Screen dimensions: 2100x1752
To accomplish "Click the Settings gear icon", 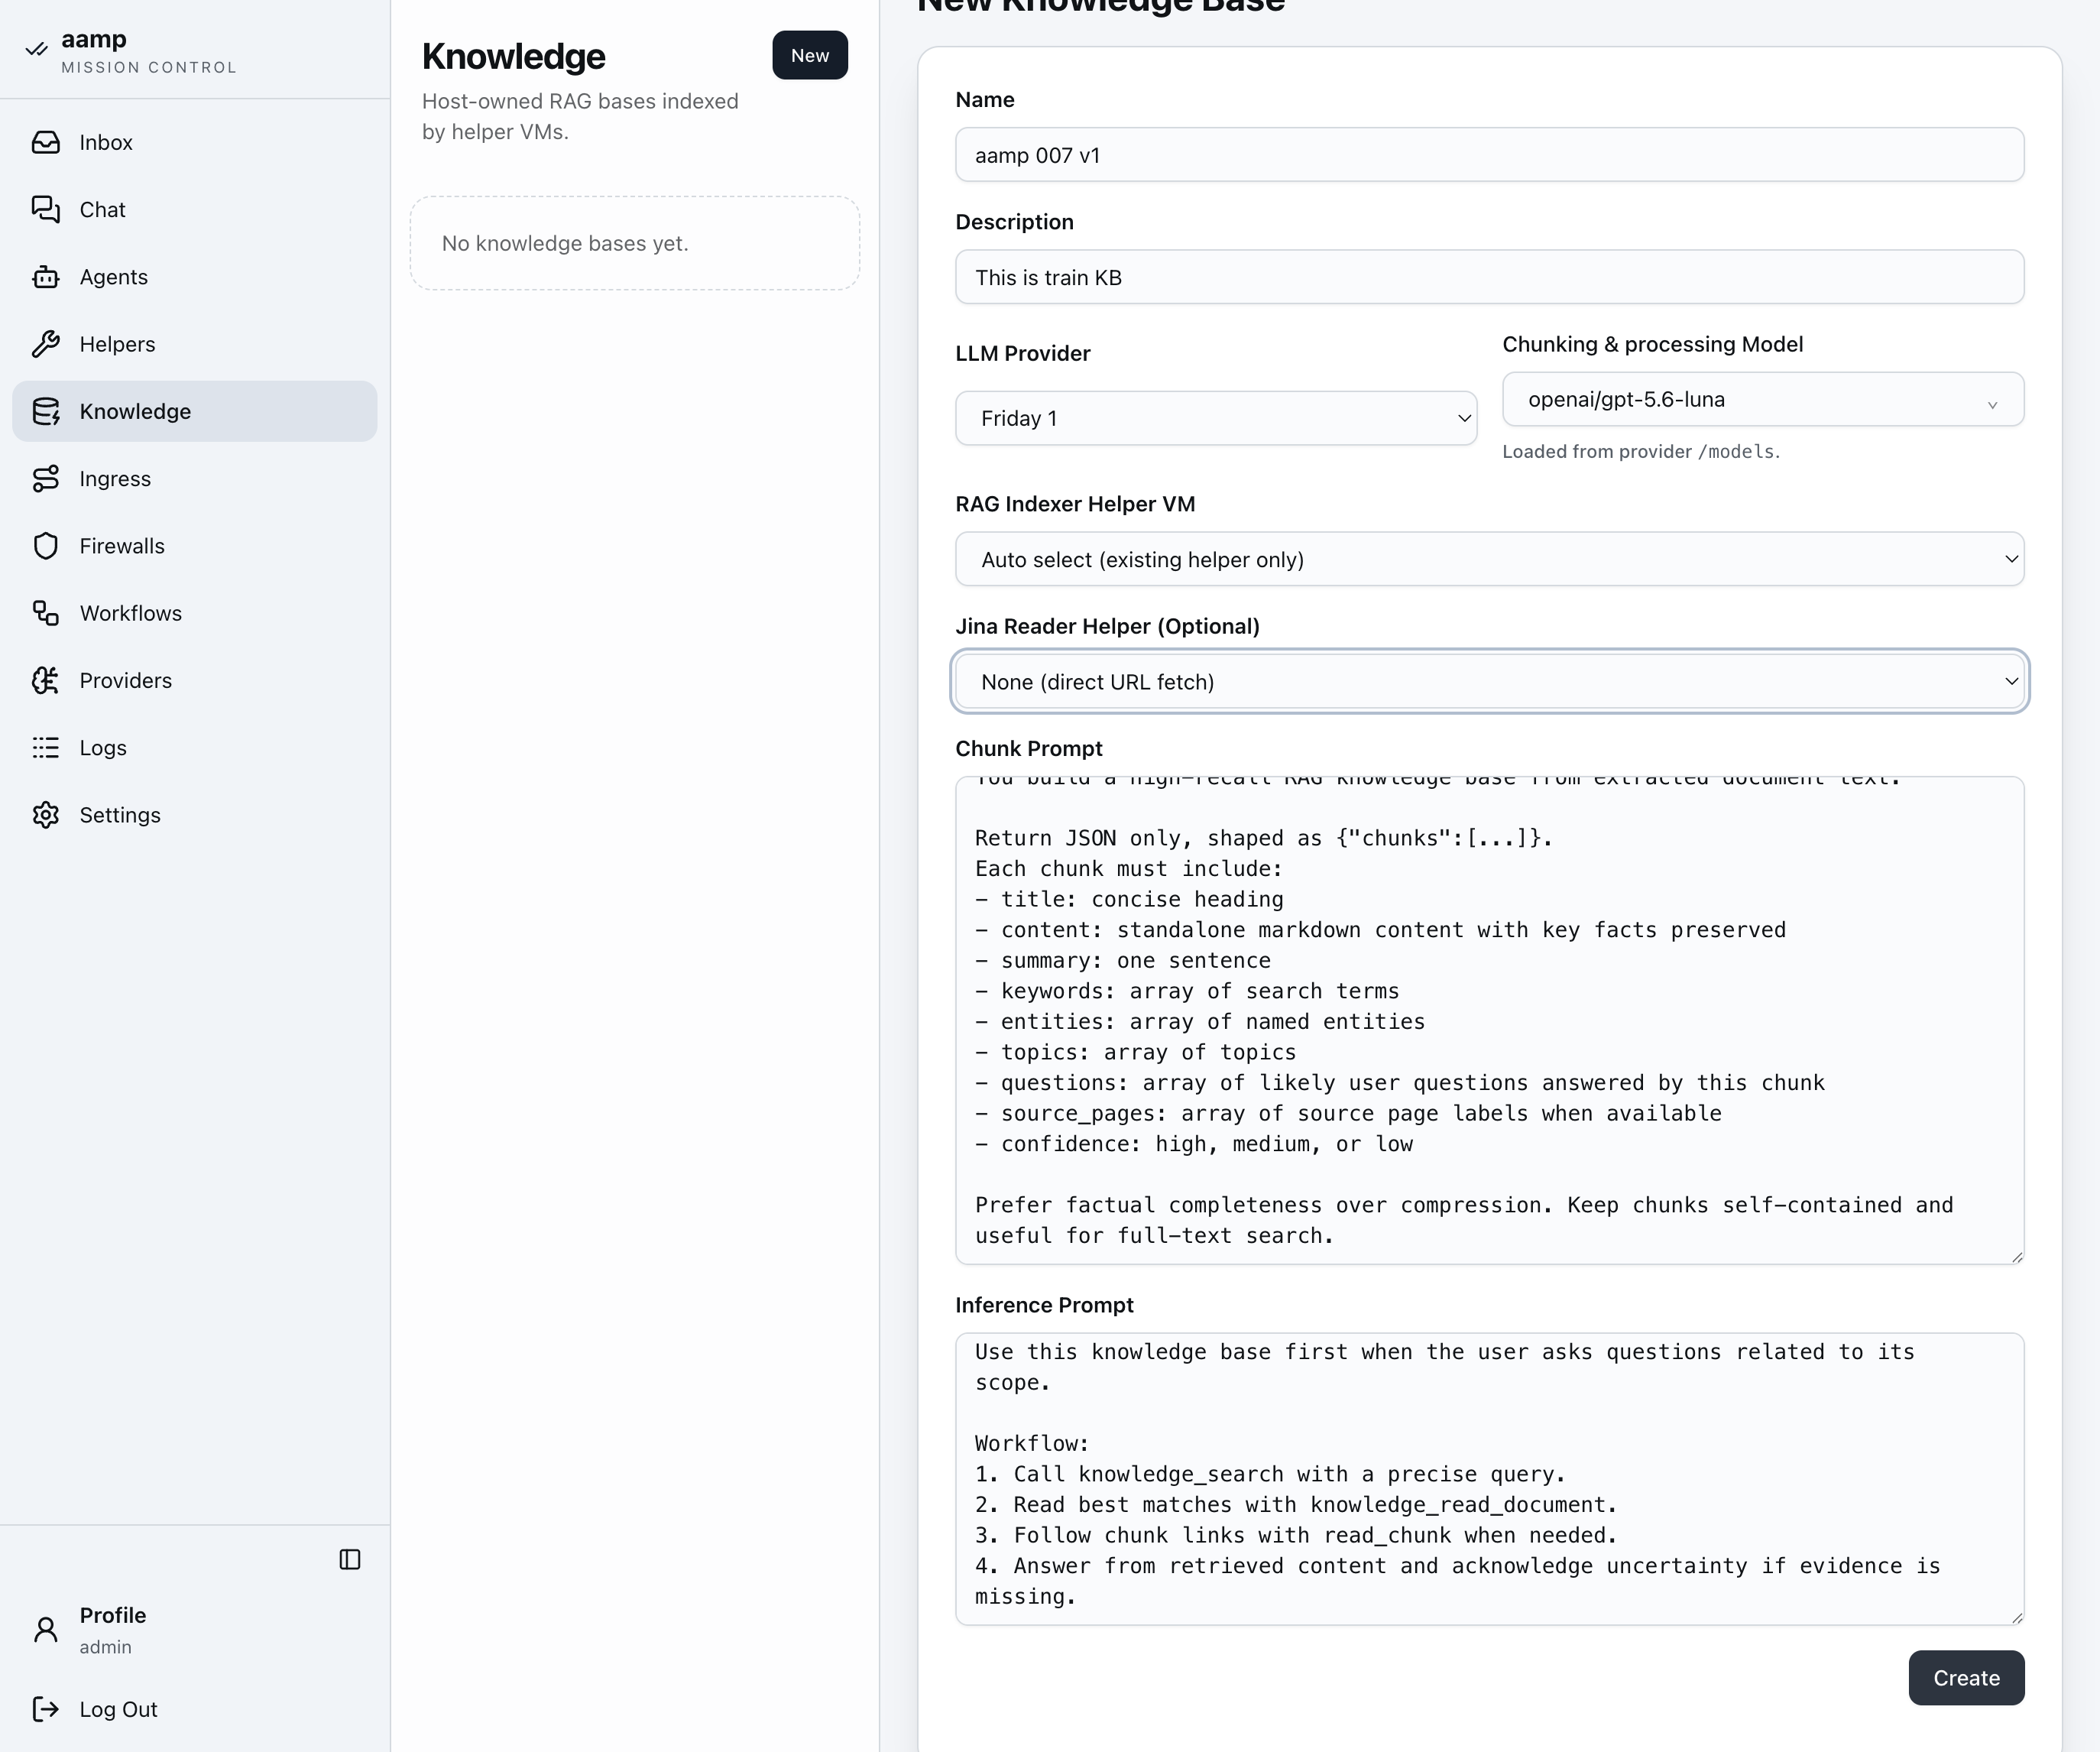I will (46, 815).
